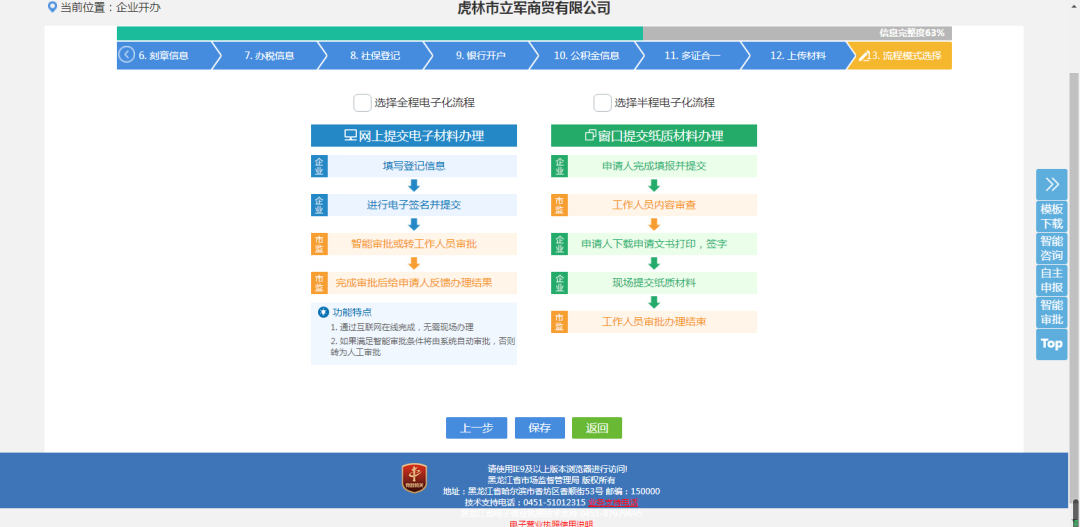Click the red emblem logo in the footer
This screenshot has width=1080, height=527.
coord(415,478)
